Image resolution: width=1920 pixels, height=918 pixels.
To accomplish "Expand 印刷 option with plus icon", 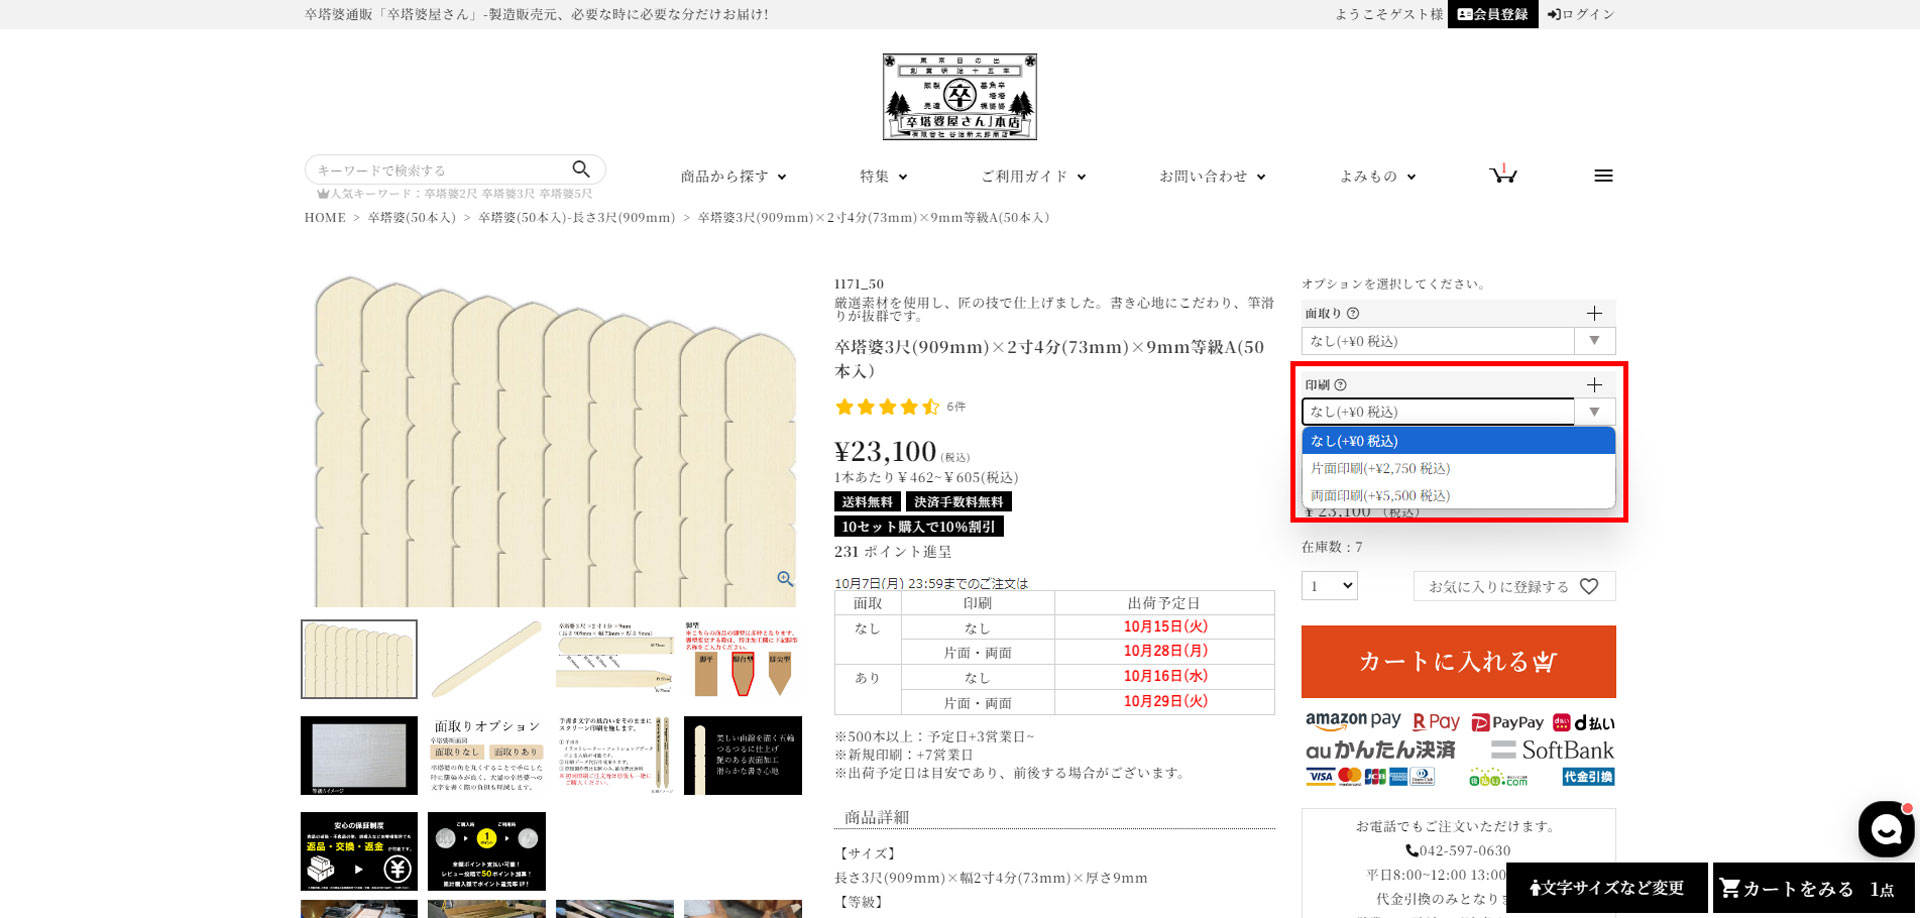I will pyautogui.click(x=1594, y=385).
